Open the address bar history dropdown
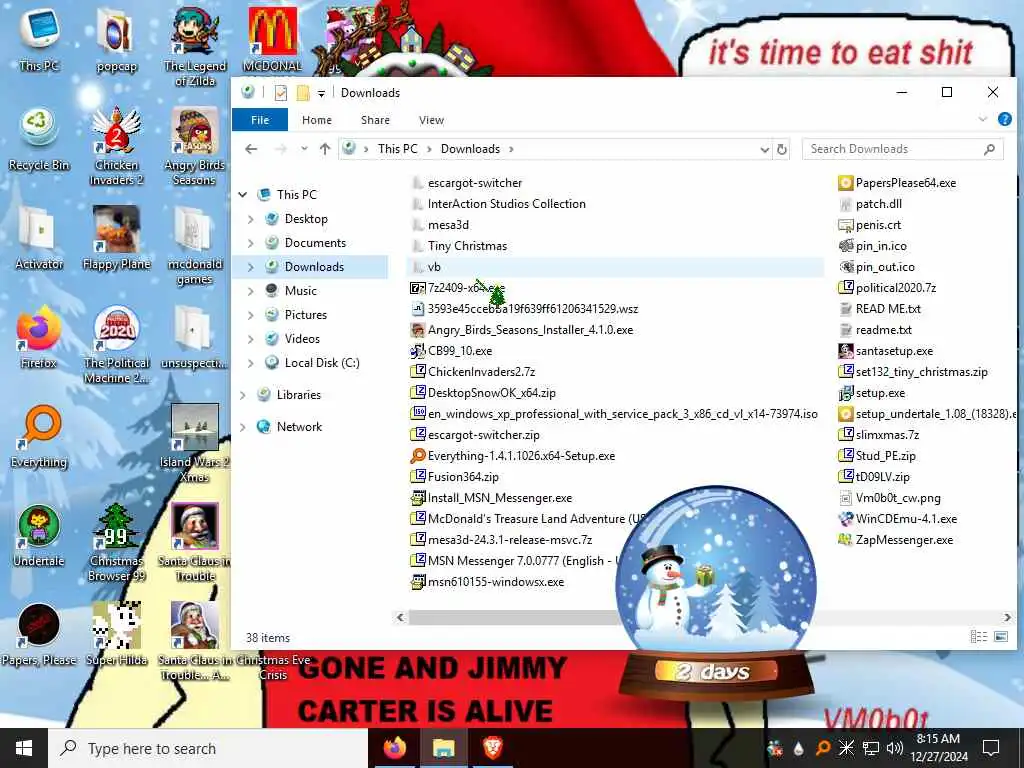Viewport: 1024px width, 768px height. point(765,150)
